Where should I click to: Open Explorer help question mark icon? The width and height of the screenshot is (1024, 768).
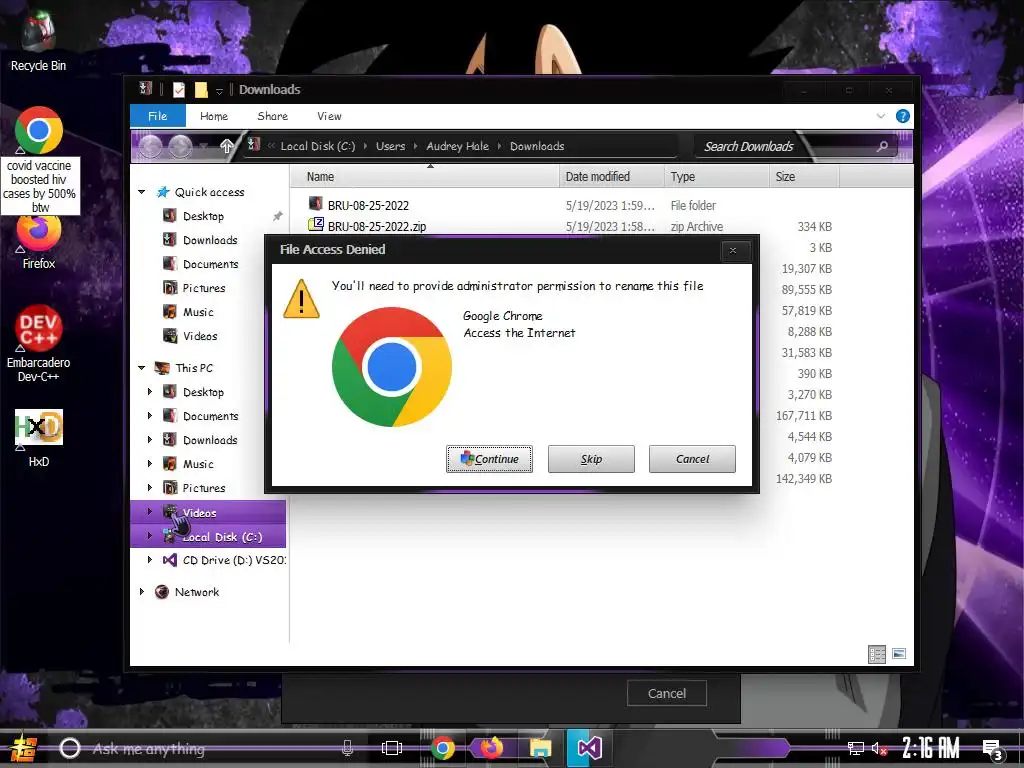coord(903,116)
